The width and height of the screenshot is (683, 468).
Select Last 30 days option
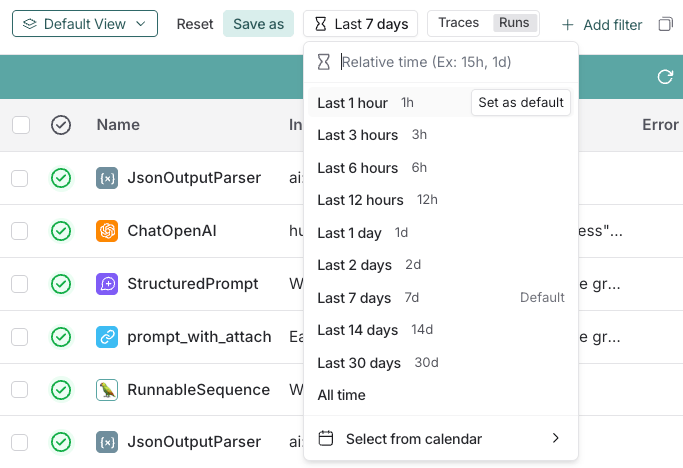(x=441, y=363)
